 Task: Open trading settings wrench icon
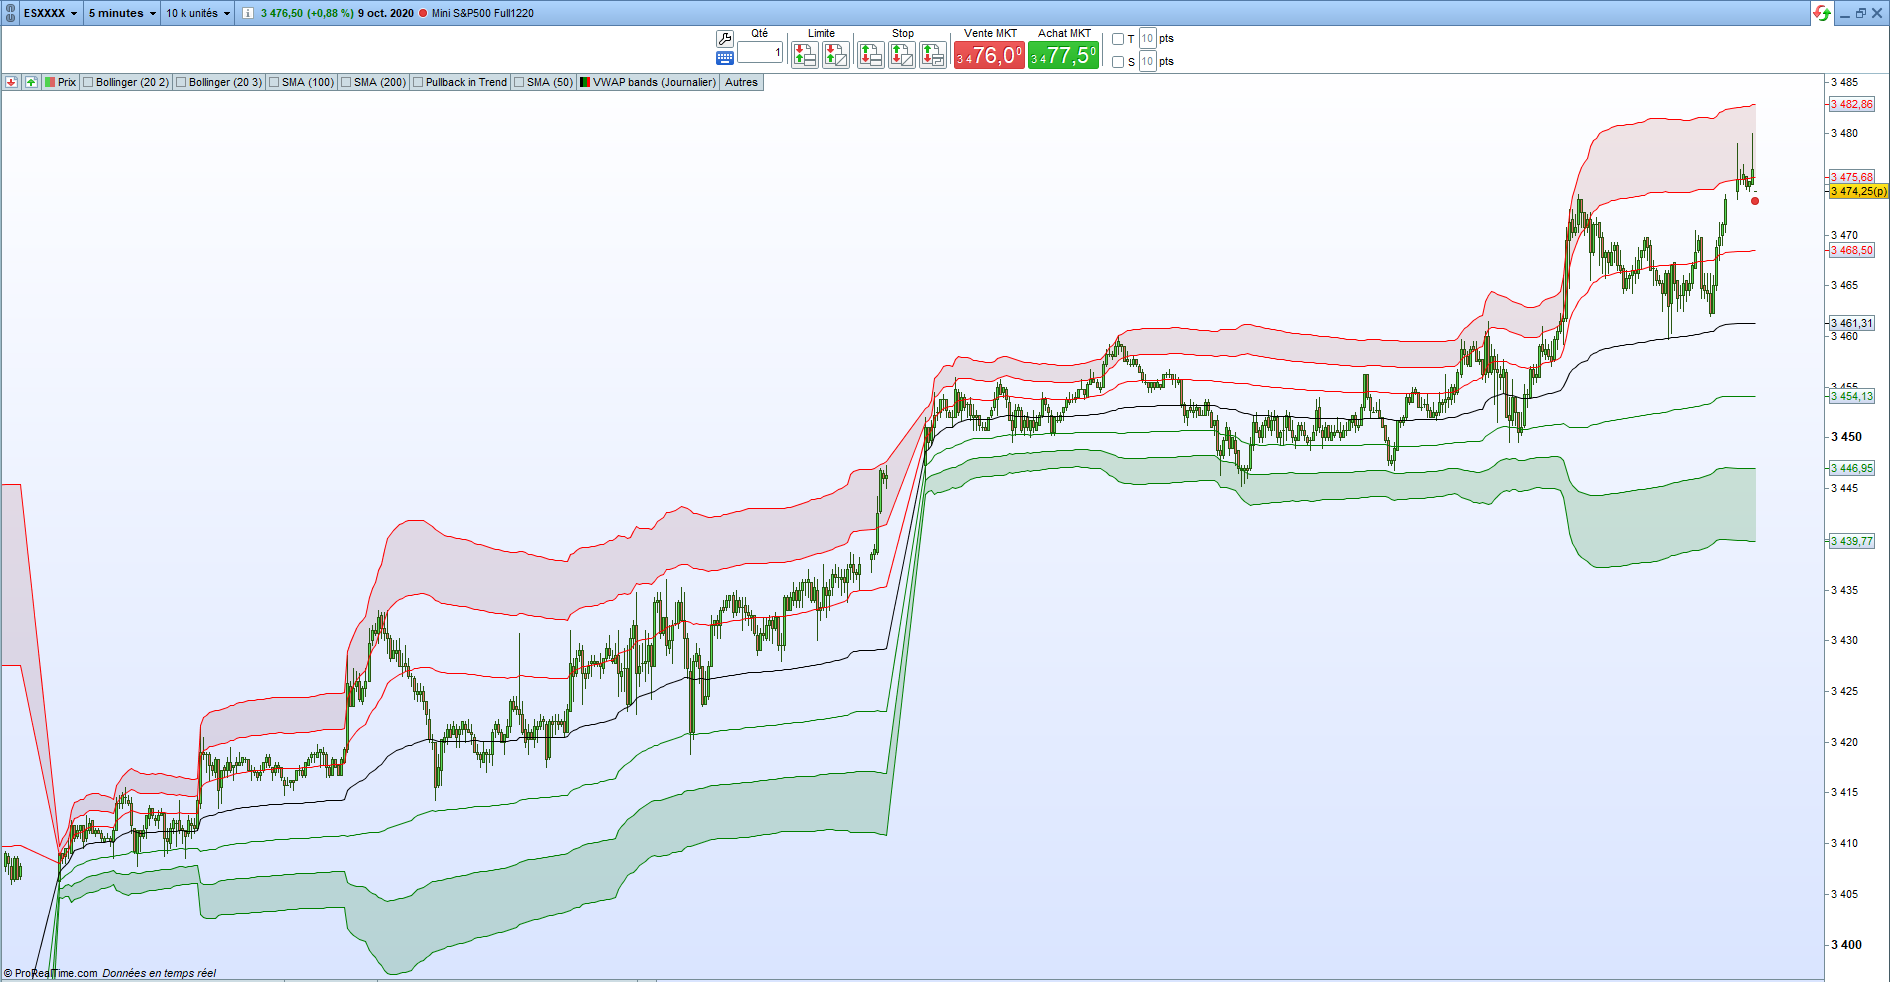(x=725, y=38)
